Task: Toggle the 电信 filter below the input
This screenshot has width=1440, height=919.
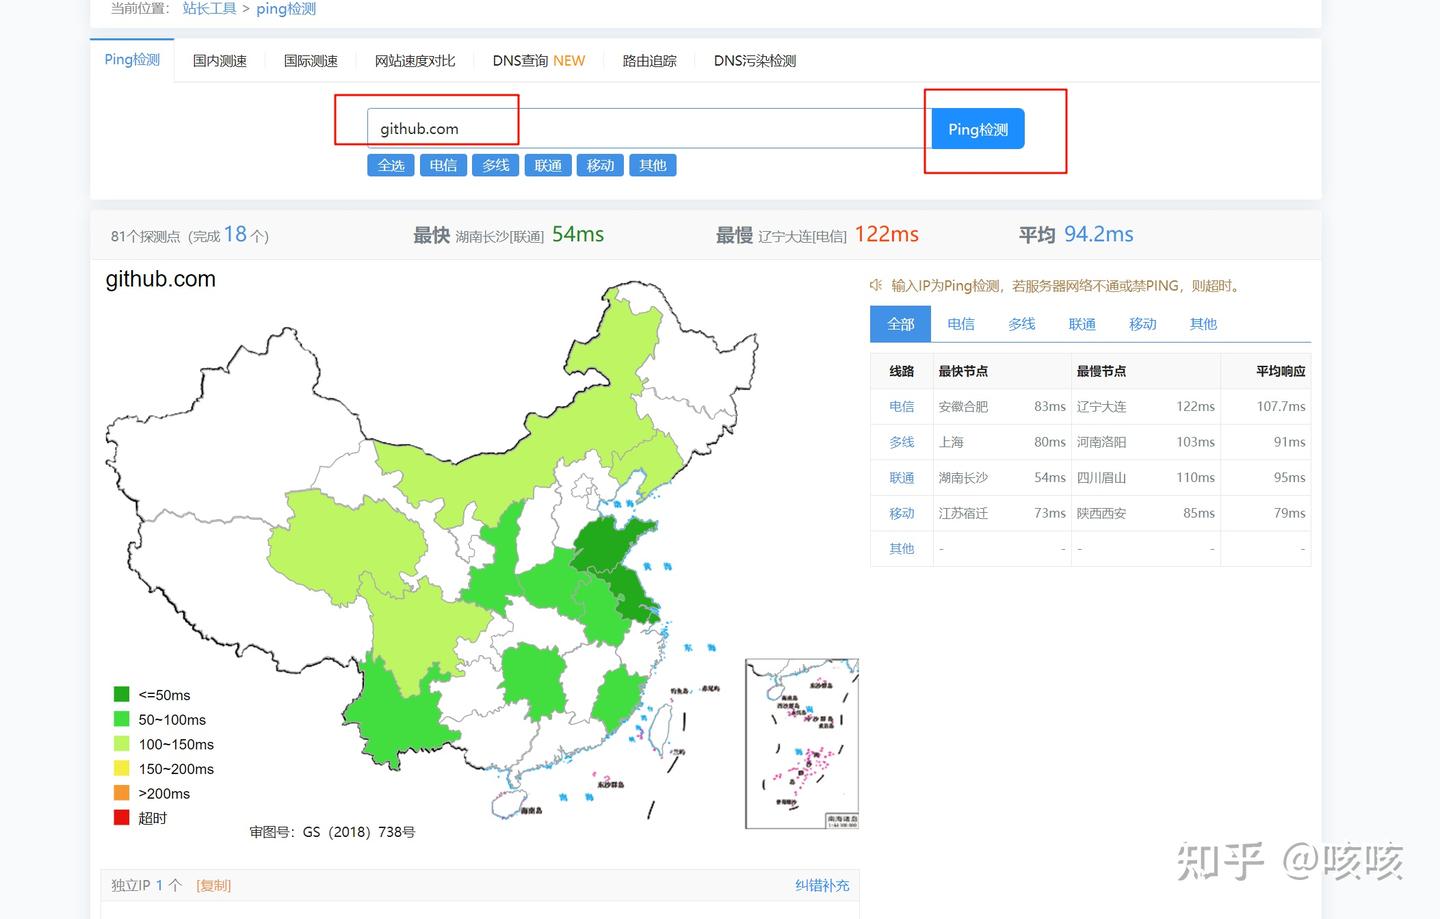Action: point(443,165)
